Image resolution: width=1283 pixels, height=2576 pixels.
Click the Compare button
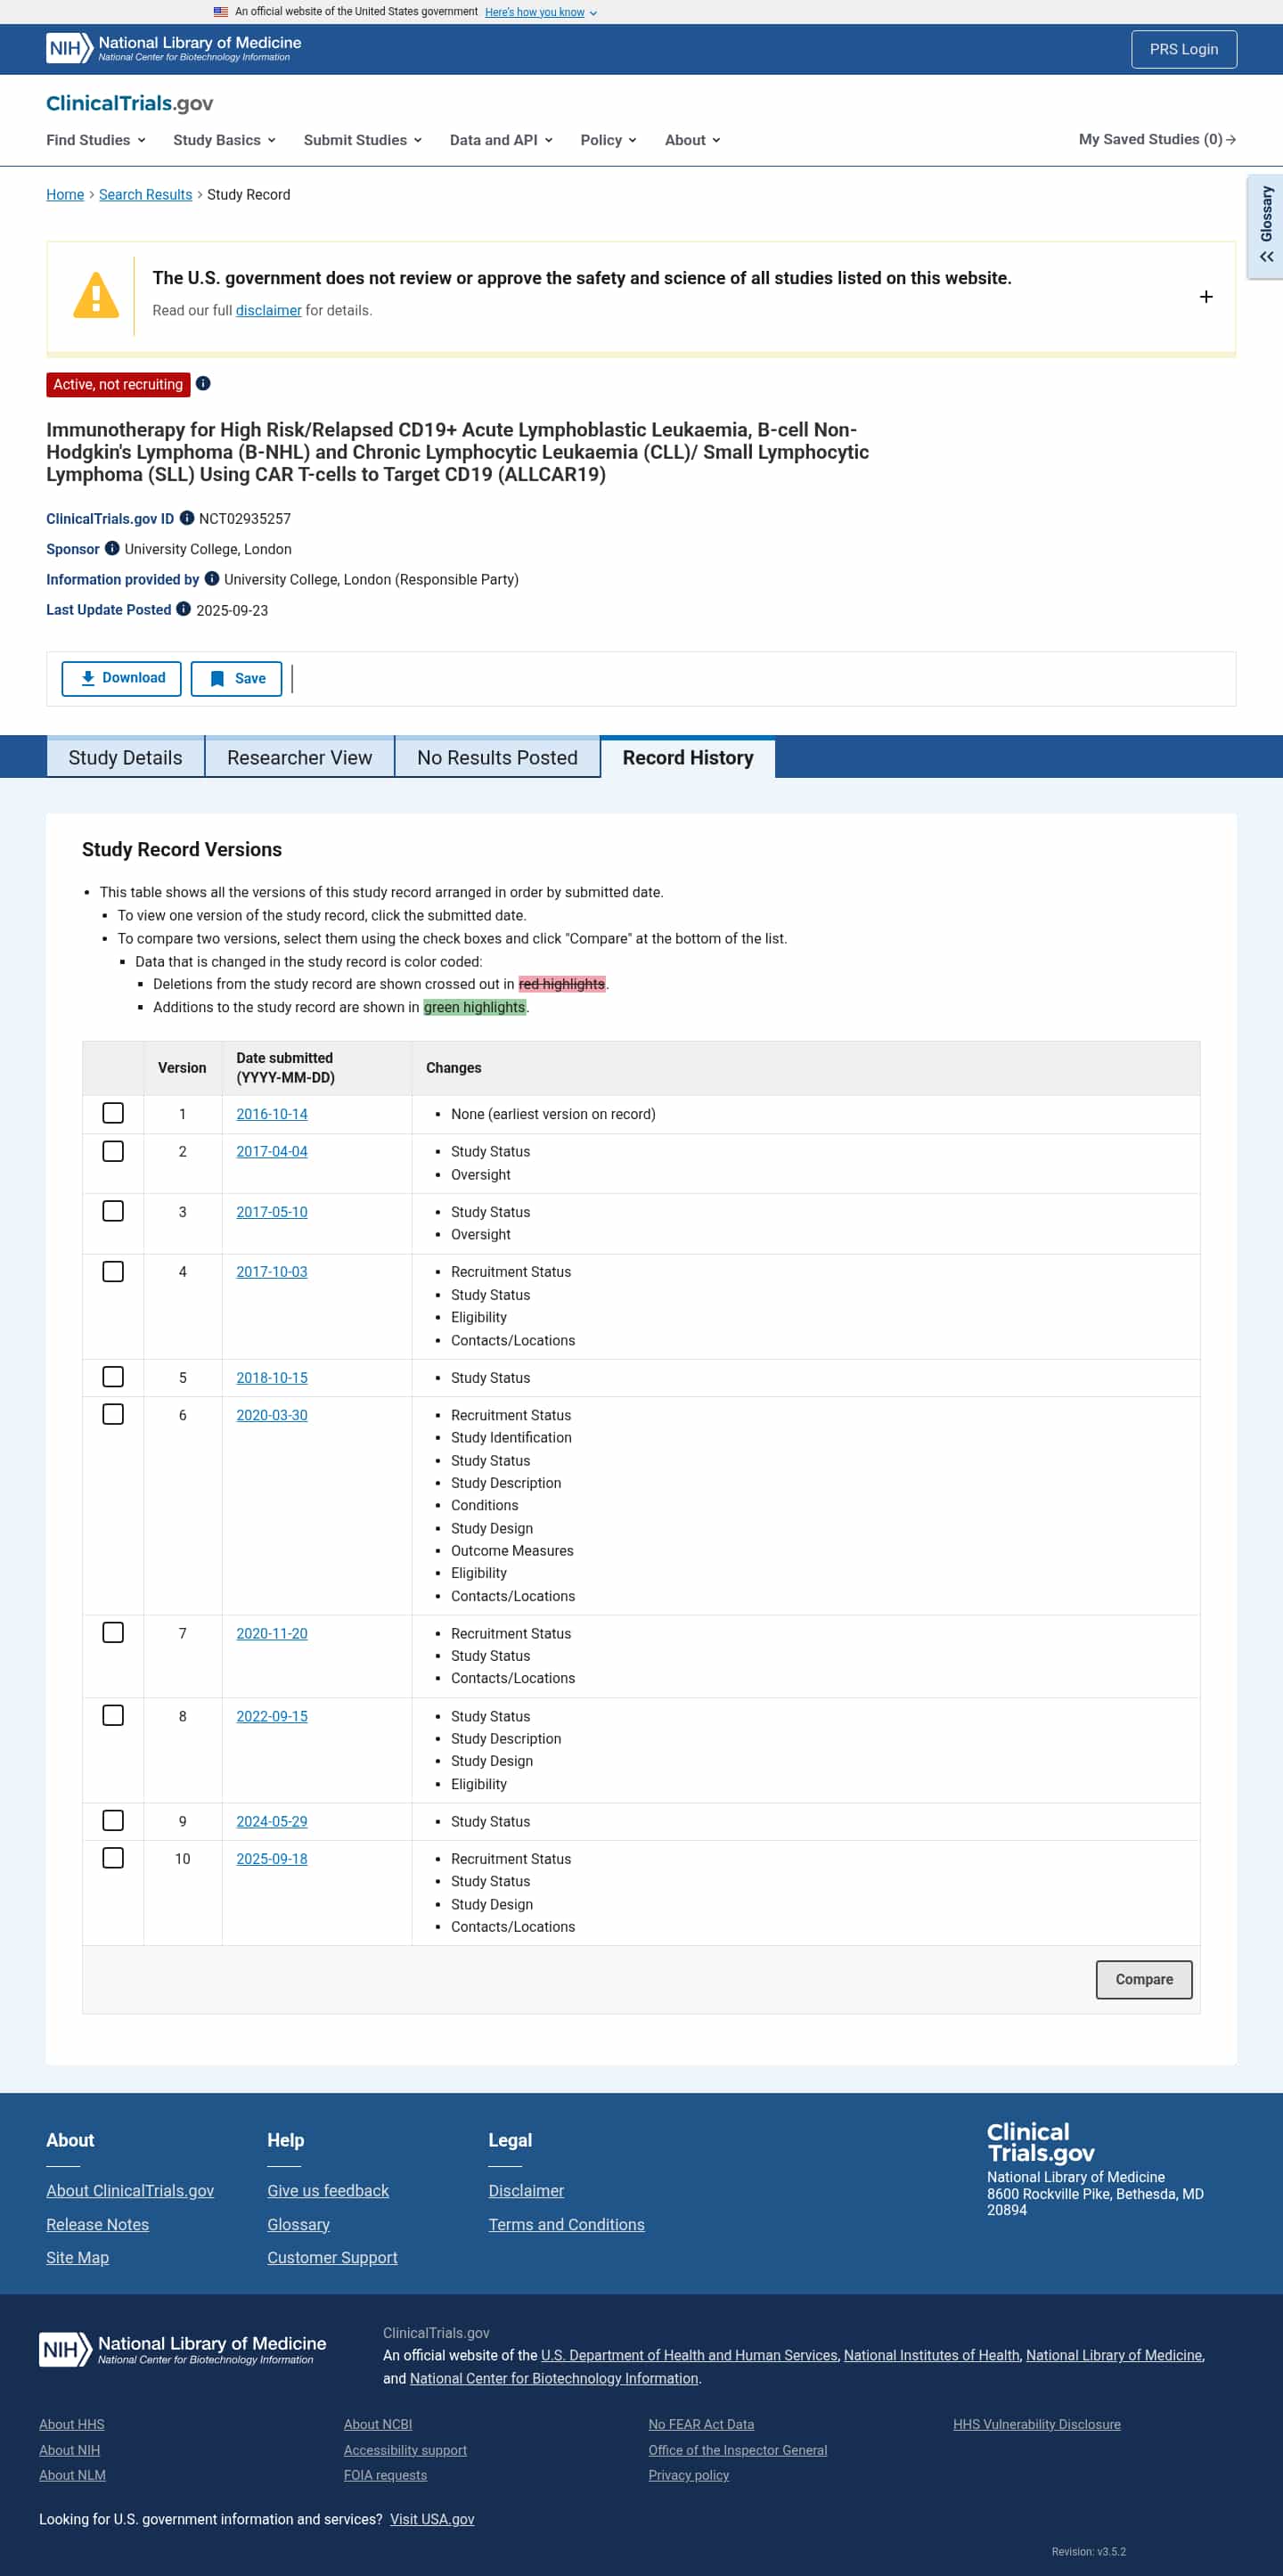pos(1144,1980)
